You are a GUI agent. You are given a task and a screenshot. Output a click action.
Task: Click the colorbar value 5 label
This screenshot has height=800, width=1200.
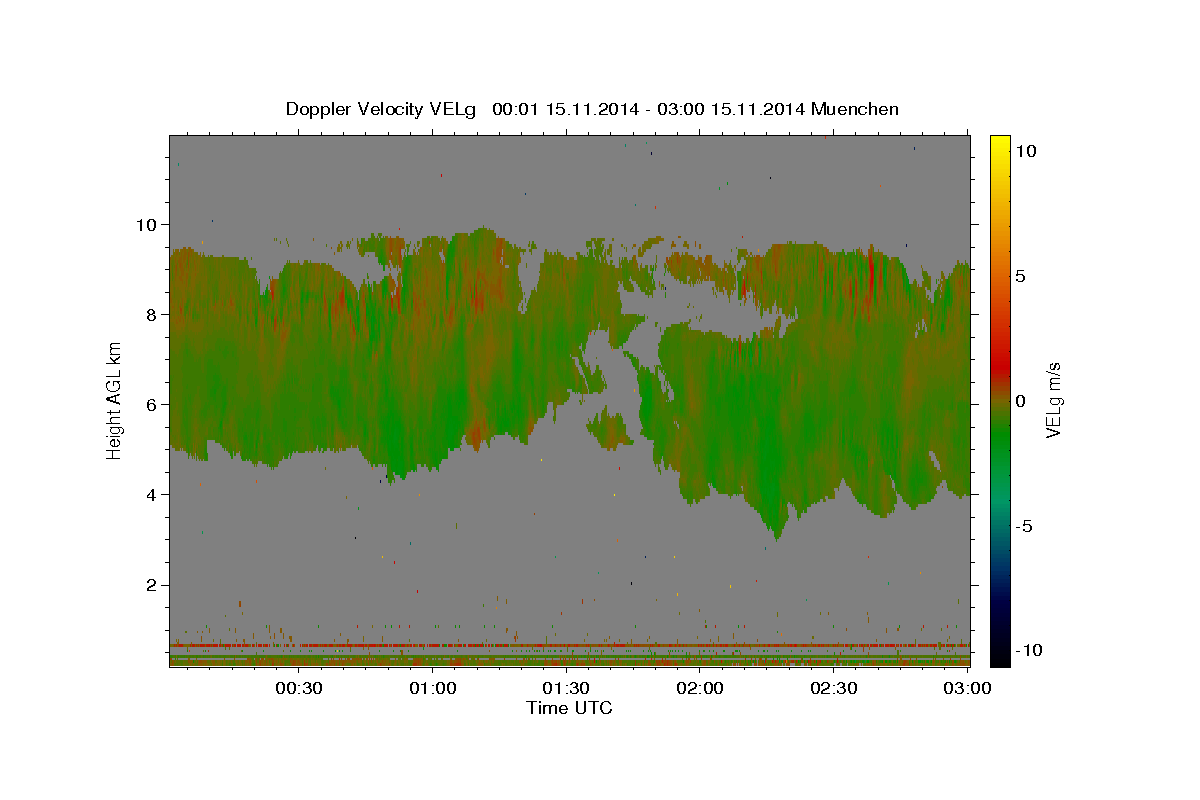[x=1021, y=276]
